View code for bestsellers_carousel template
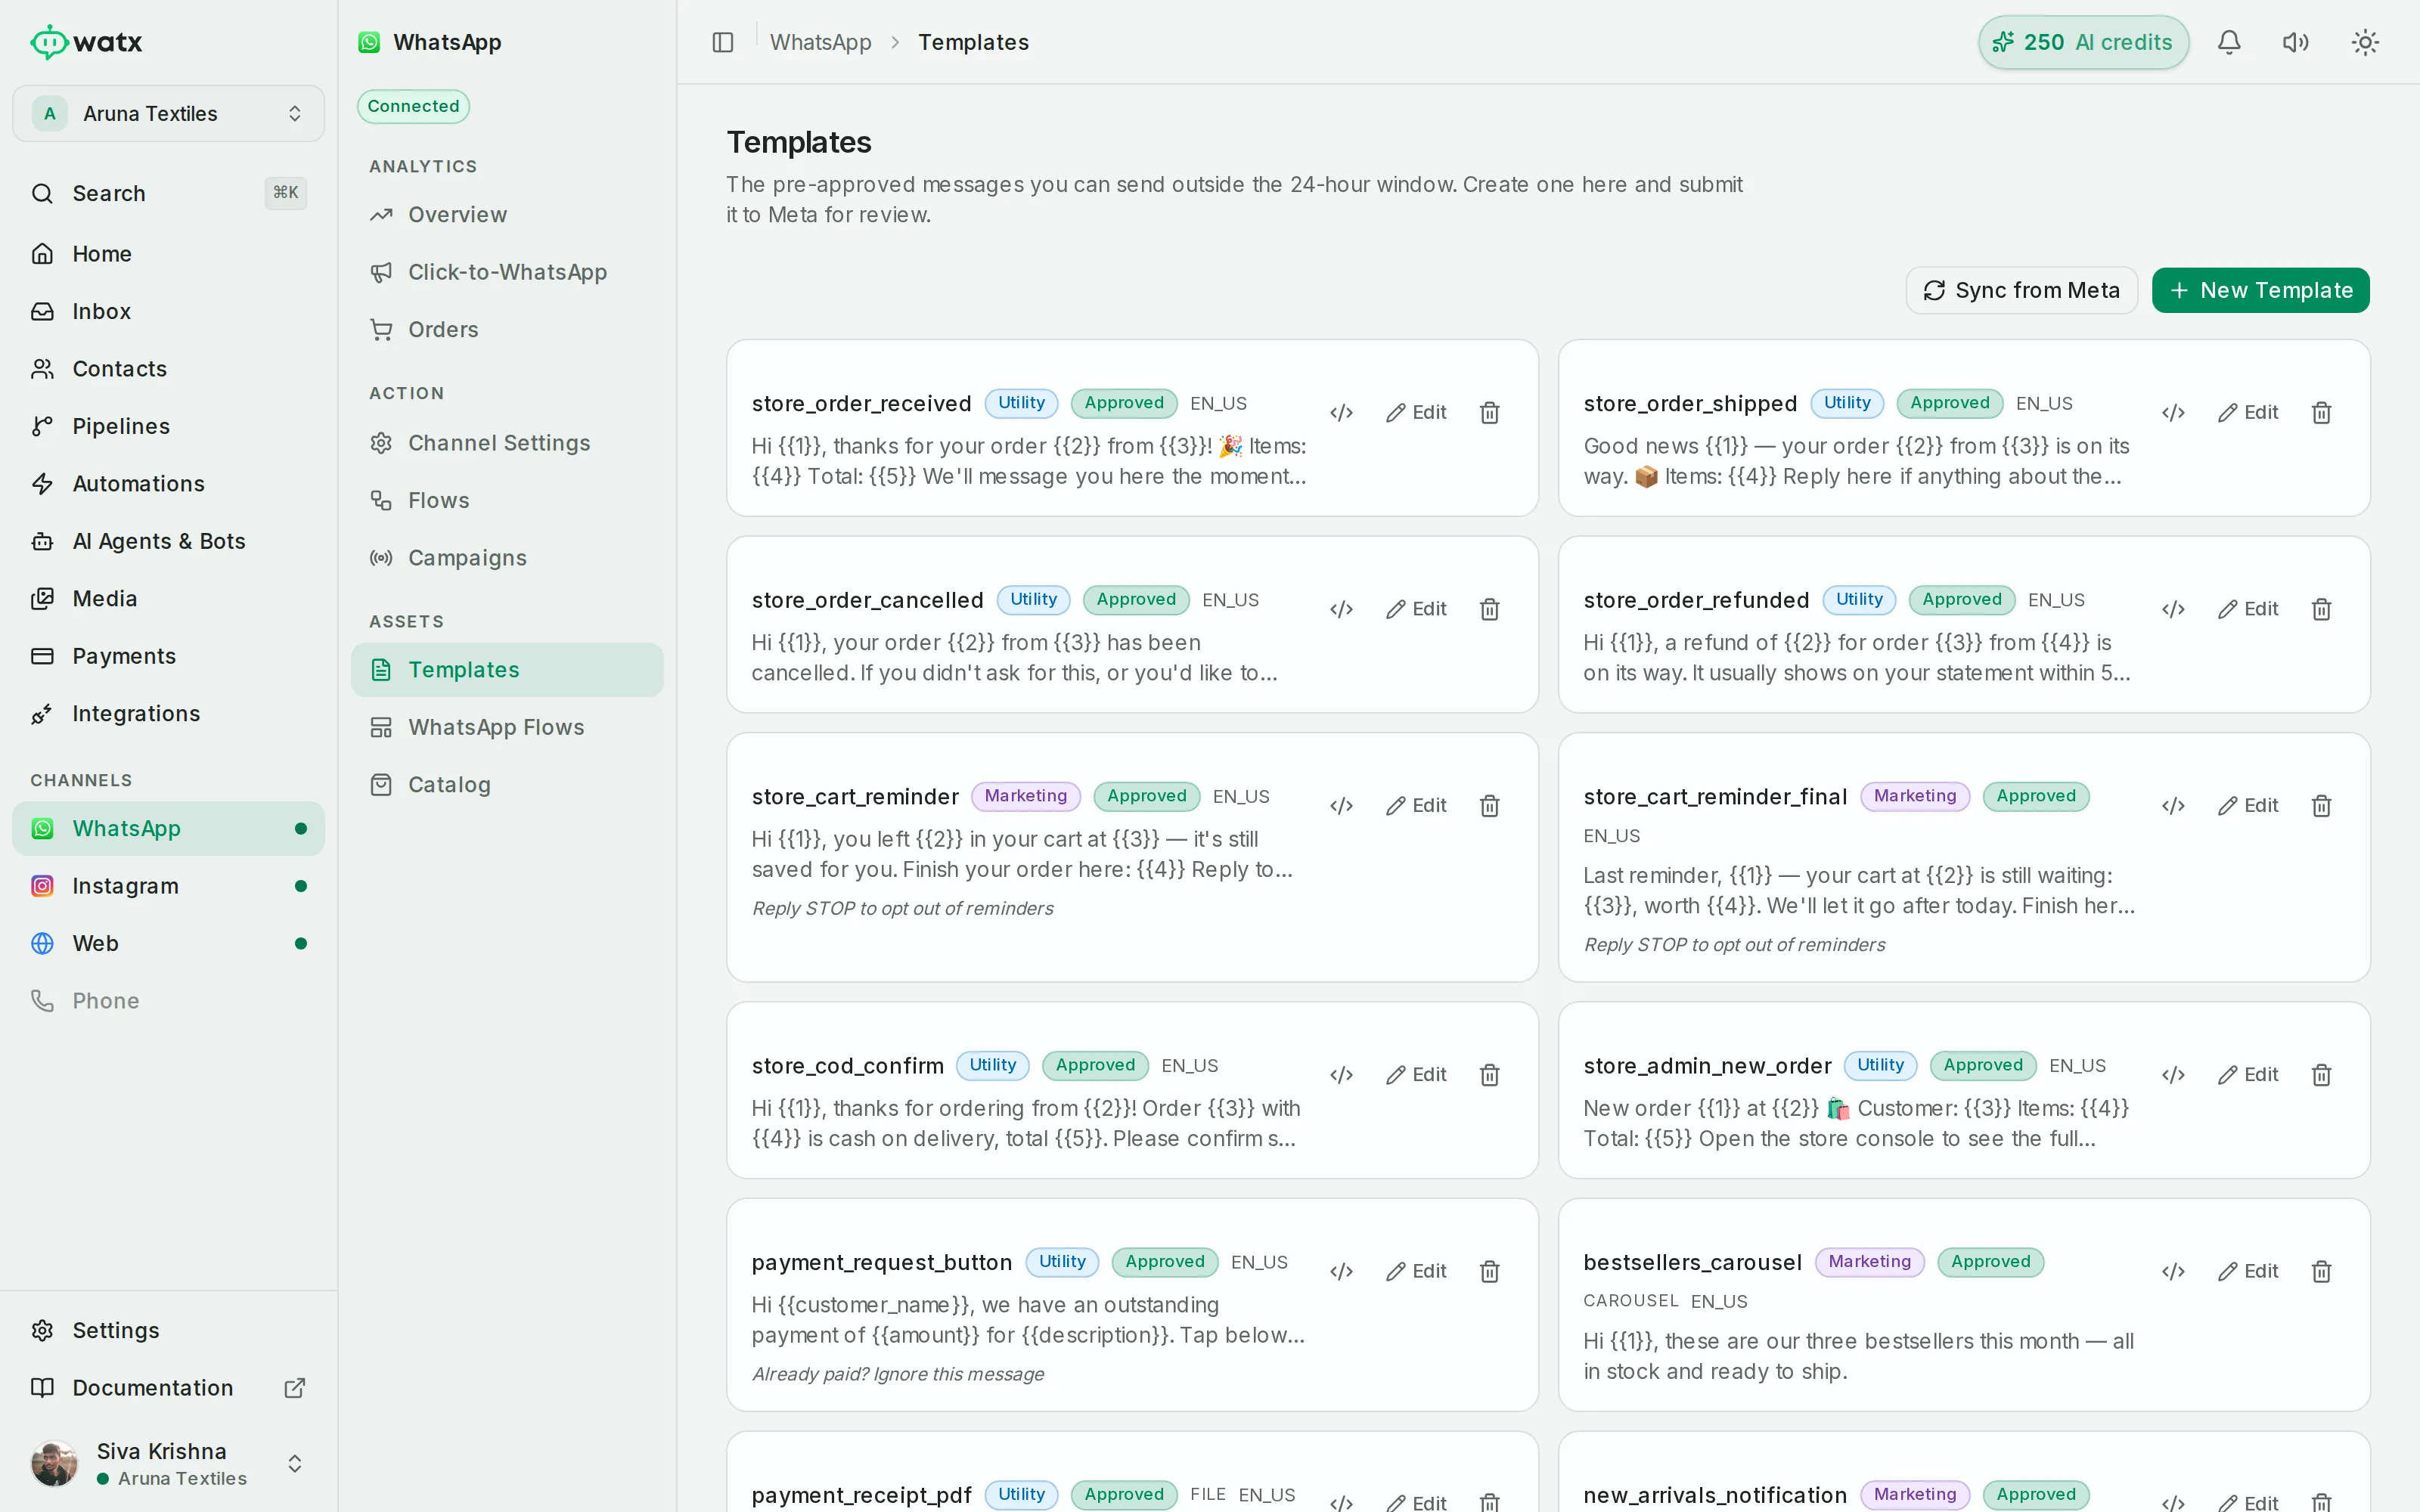This screenshot has height=1512, width=2420. point(2173,1271)
